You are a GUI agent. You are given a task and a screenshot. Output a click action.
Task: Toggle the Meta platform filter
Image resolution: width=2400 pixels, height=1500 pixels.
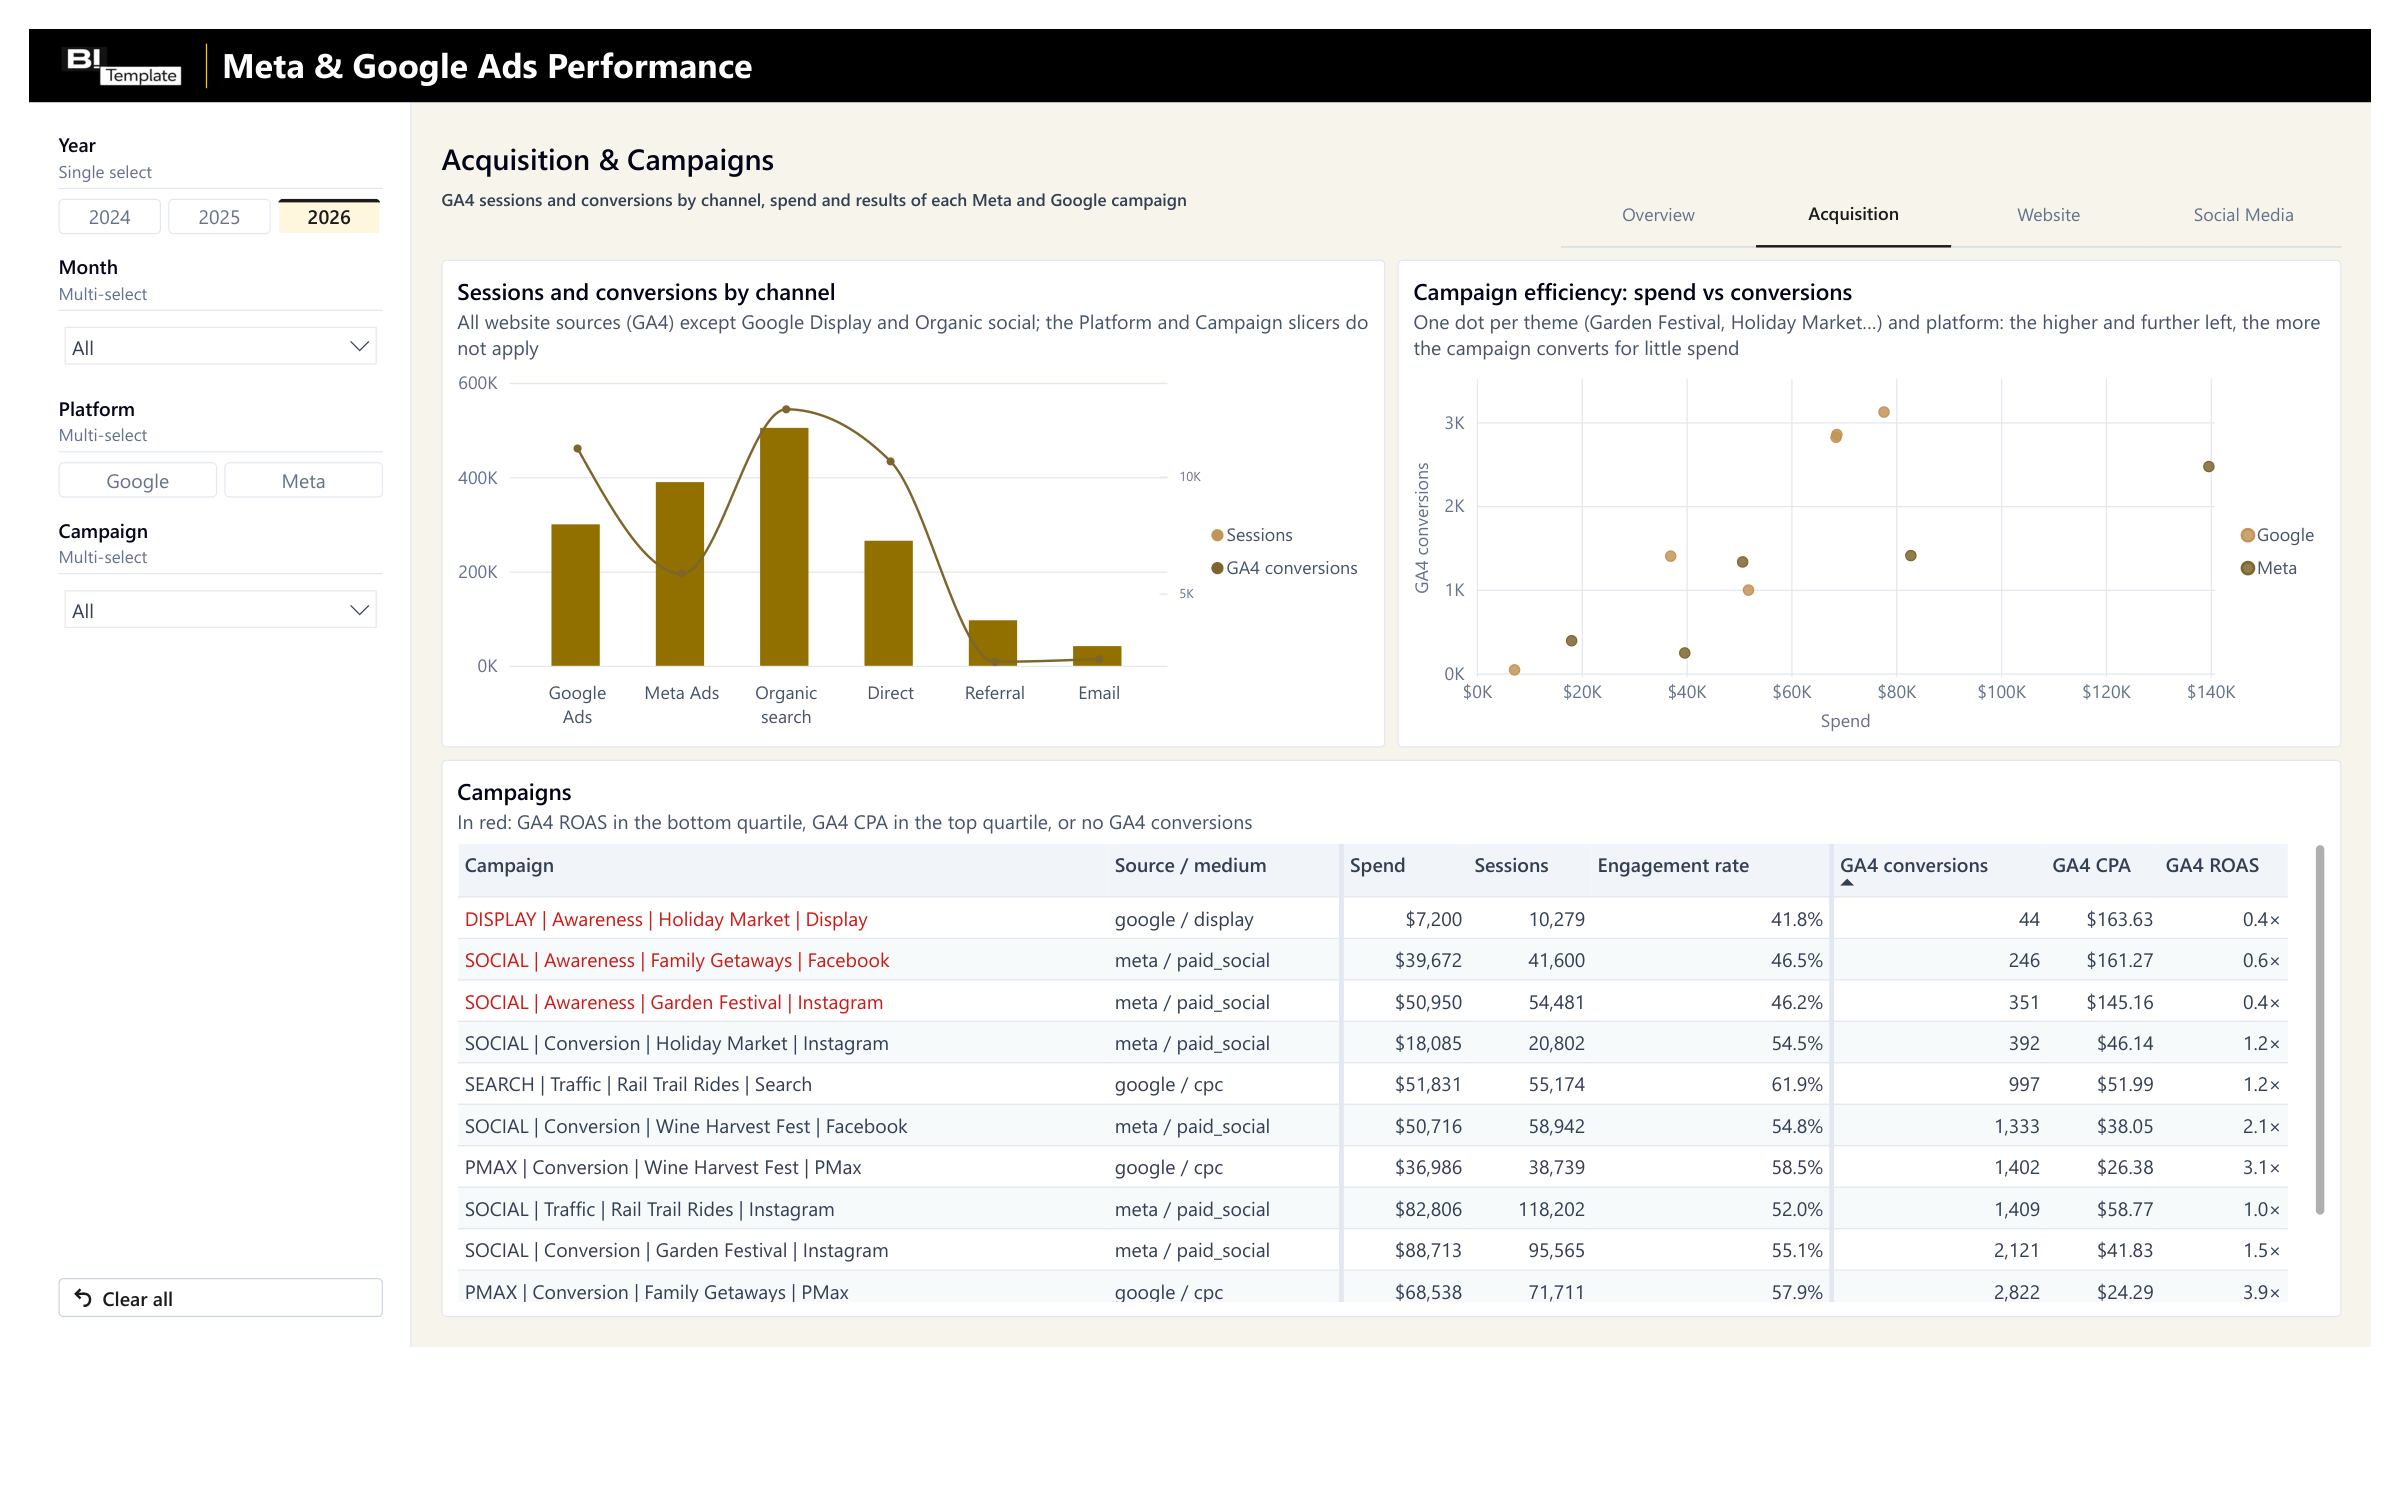(x=303, y=481)
